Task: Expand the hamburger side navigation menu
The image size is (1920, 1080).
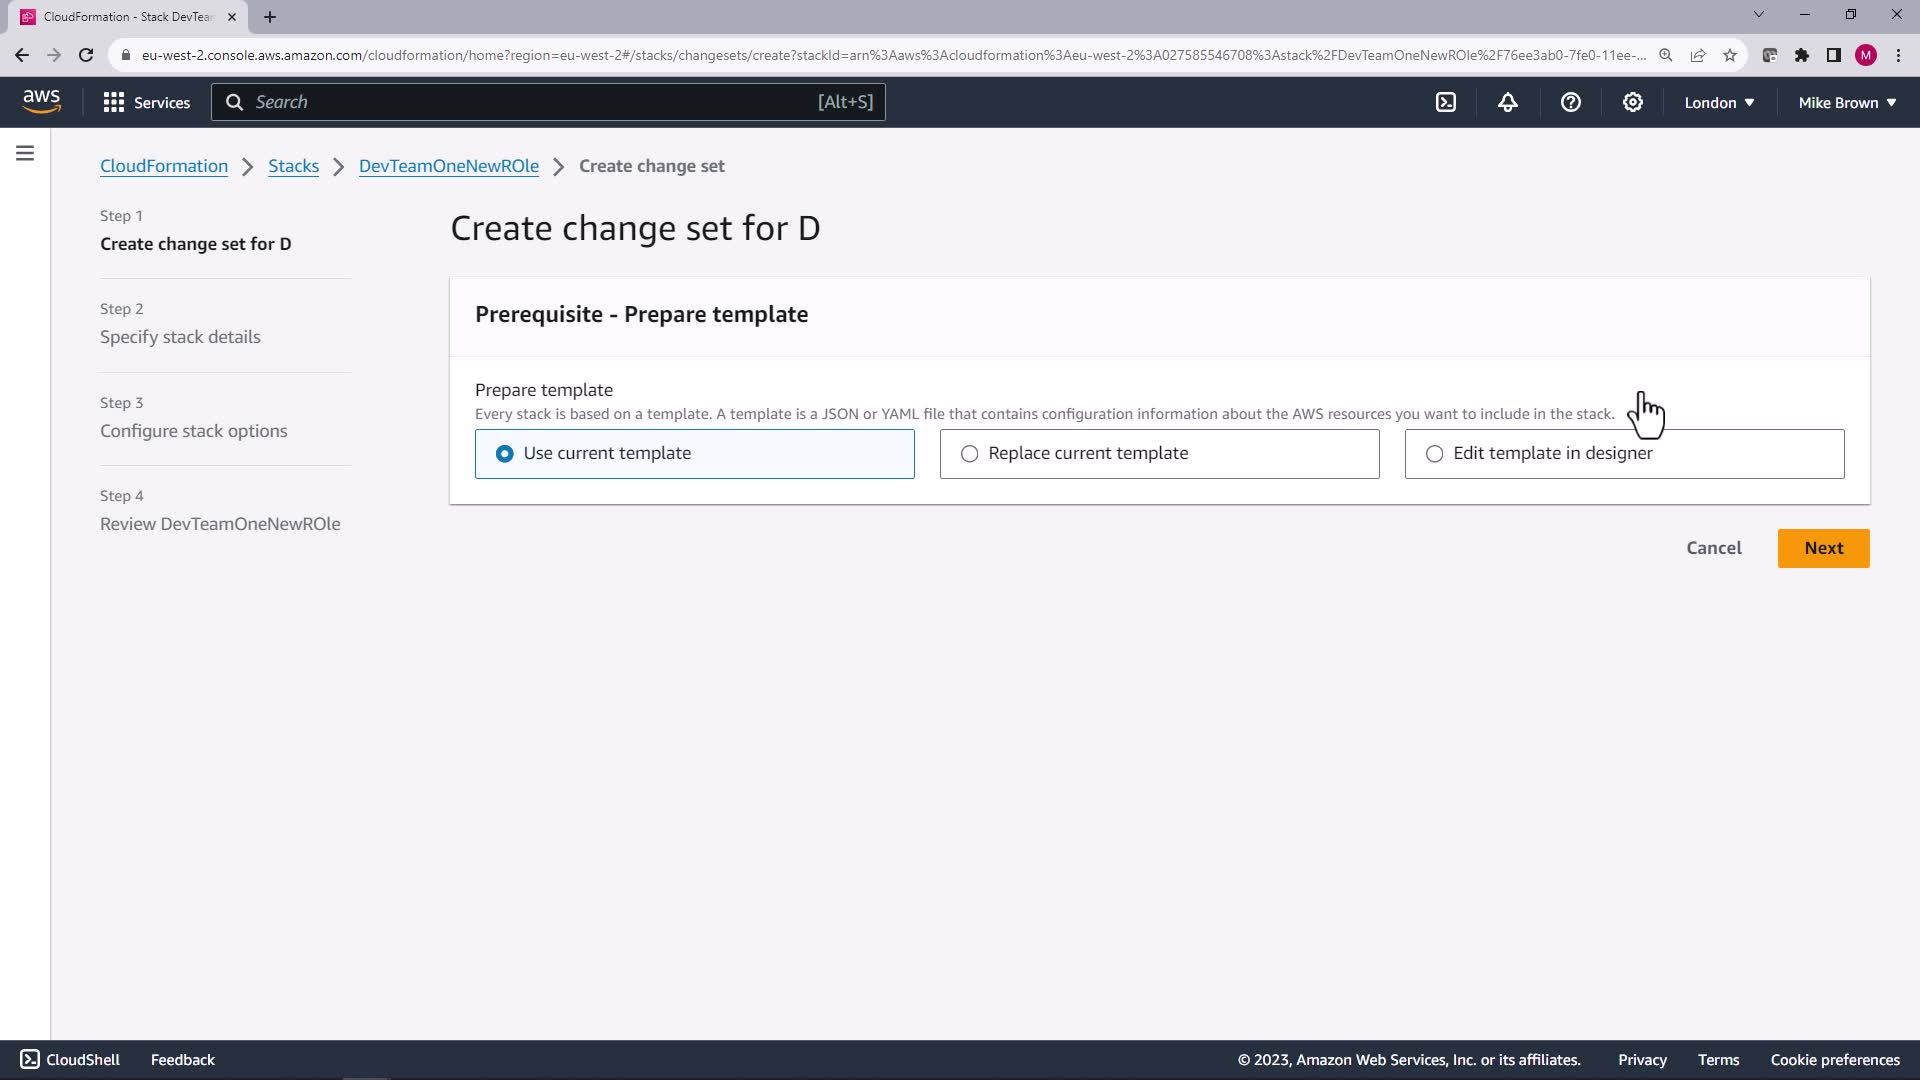Action: (25, 153)
